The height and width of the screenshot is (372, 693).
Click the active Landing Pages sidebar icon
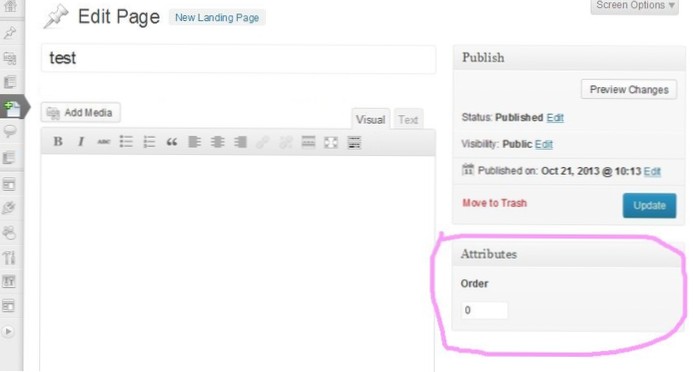(x=12, y=107)
